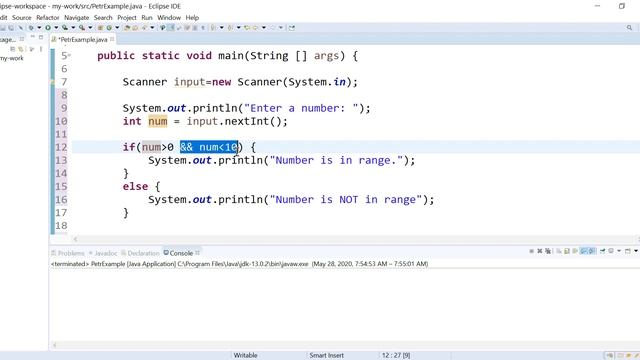Open the Run menu
Image resolution: width=640 pixels, height=360 pixels.
pyautogui.click(x=147, y=18)
